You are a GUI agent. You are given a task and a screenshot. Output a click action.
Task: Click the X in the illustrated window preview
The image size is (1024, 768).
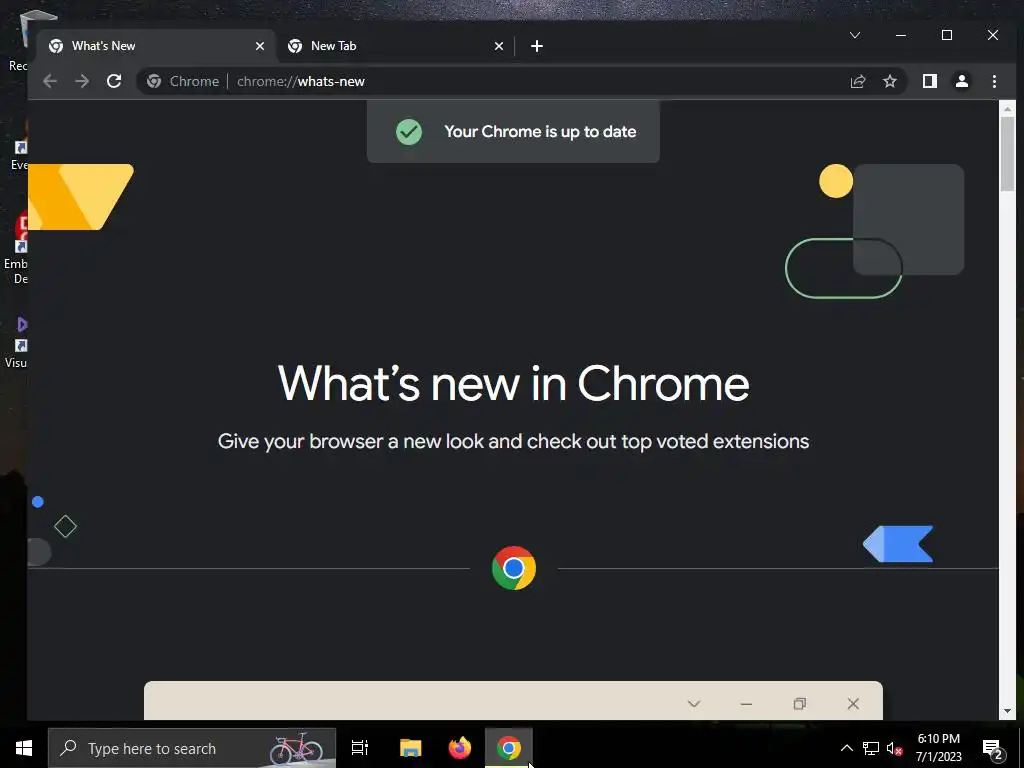853,703
